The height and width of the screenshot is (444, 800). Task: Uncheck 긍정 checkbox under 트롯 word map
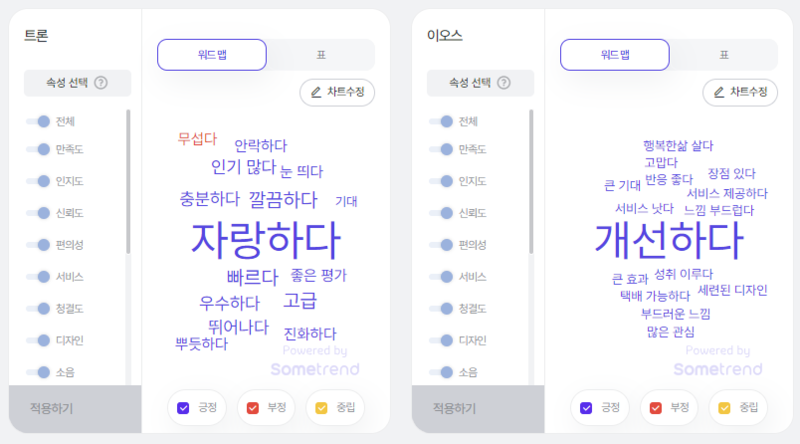pos(183,408)
